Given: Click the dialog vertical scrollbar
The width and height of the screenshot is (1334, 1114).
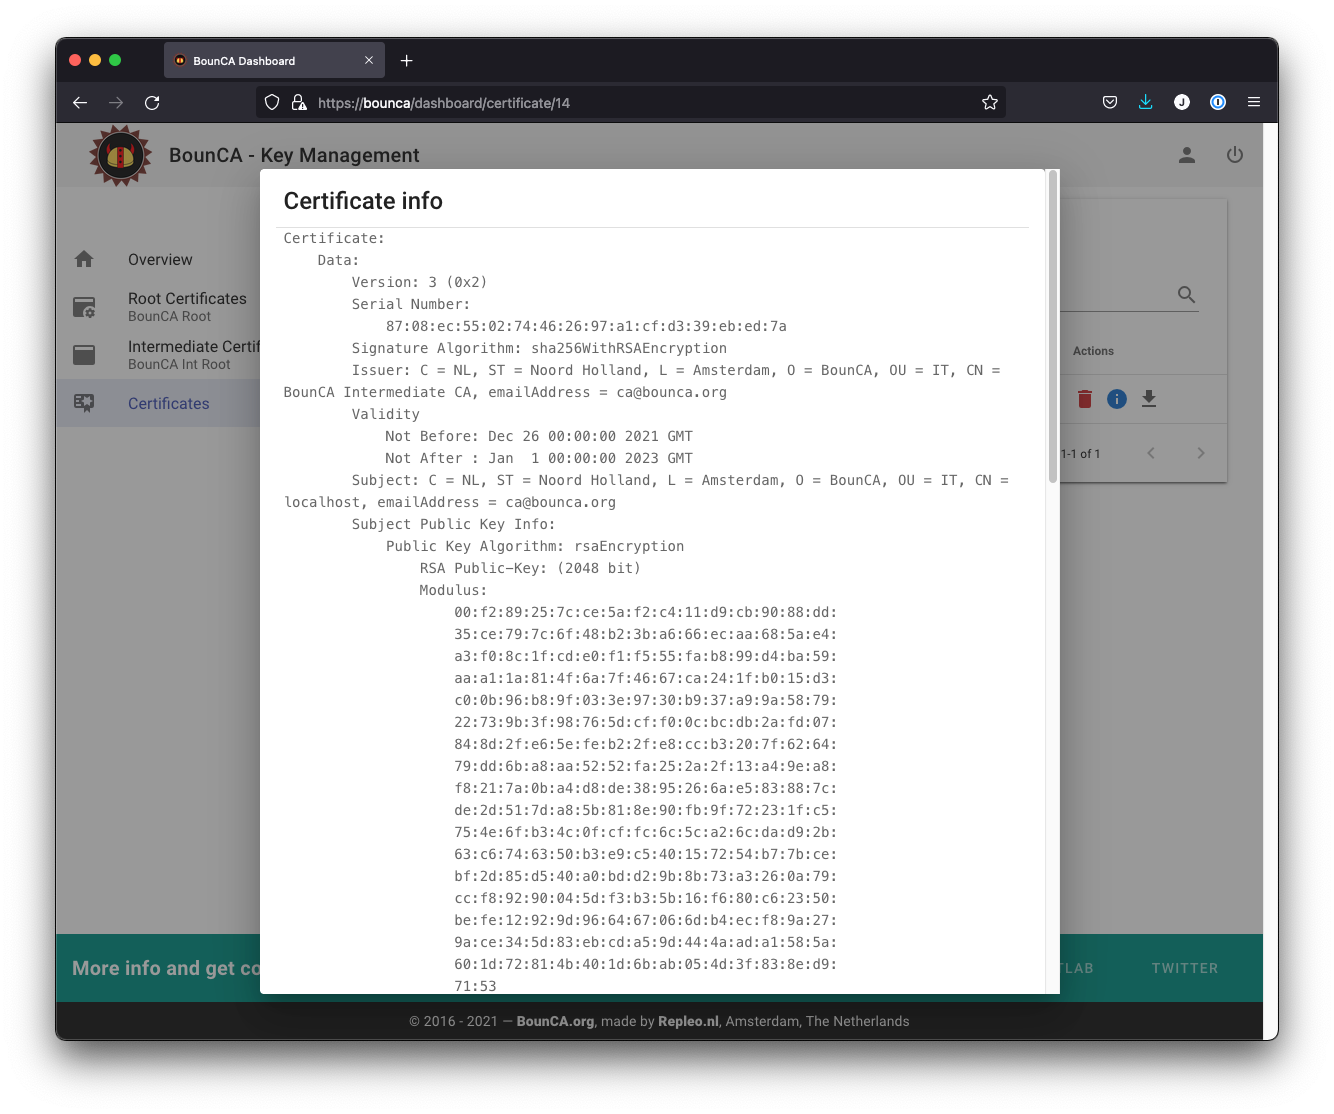Looking at the screenshot, I should click(1052, 328).
